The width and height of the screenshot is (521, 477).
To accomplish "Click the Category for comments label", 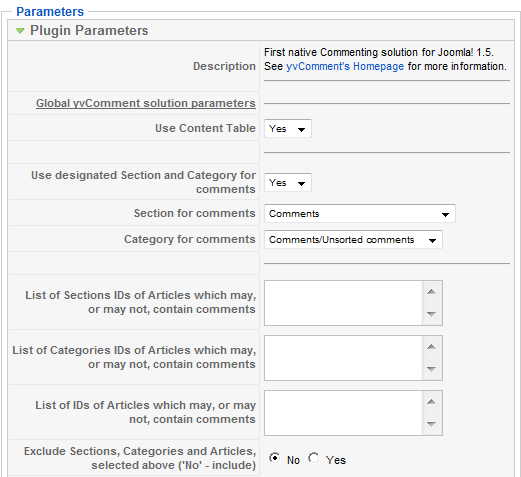I will click(190, 239).
